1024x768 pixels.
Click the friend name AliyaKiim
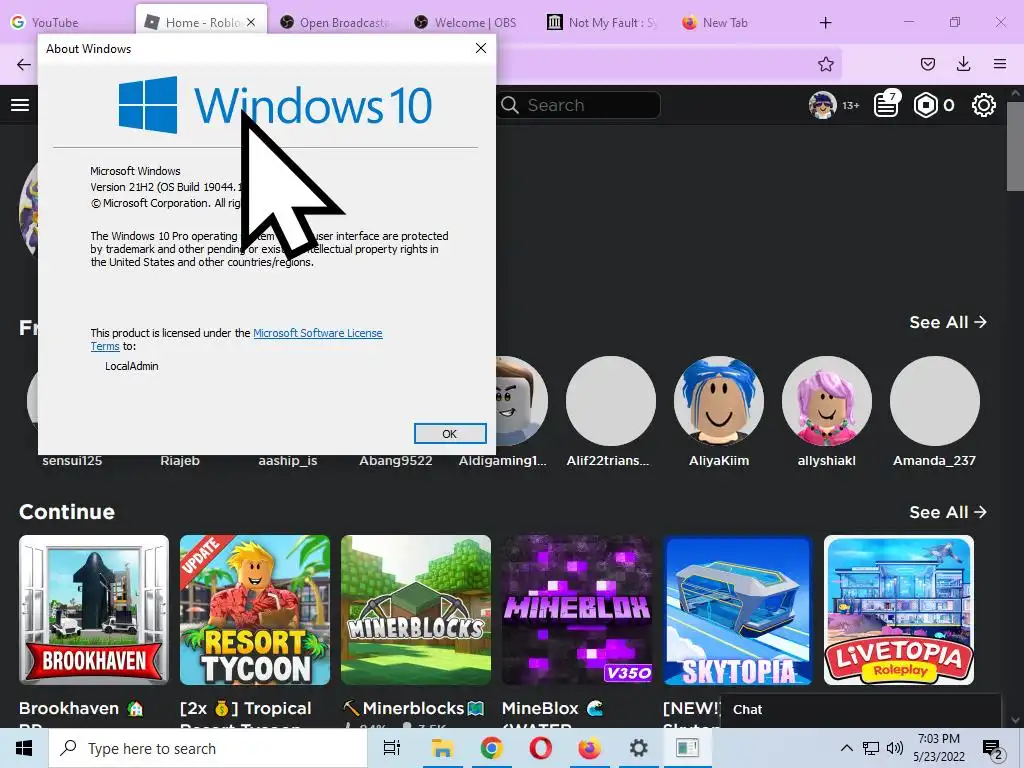point(719,461)
